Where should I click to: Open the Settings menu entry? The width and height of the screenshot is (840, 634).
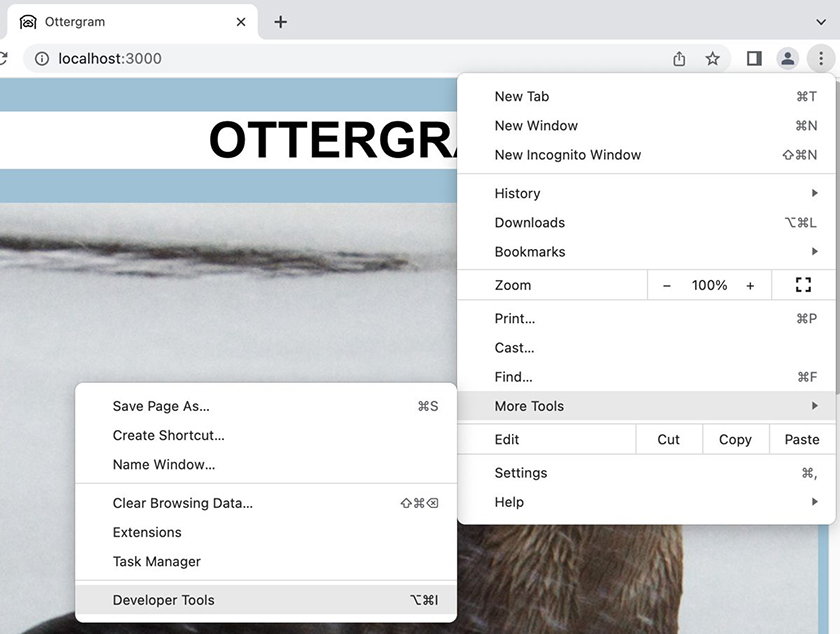pyautogui.click(x=523, y=472)
